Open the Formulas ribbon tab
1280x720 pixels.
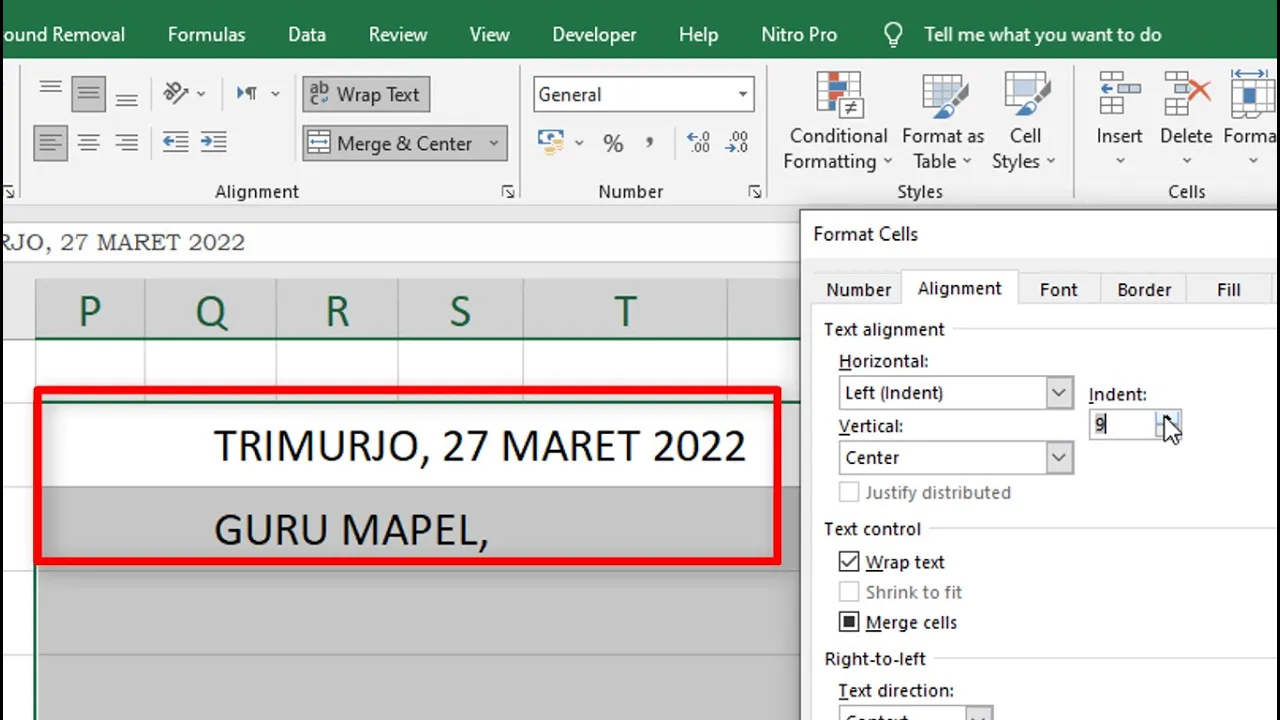tap(206, 34)
